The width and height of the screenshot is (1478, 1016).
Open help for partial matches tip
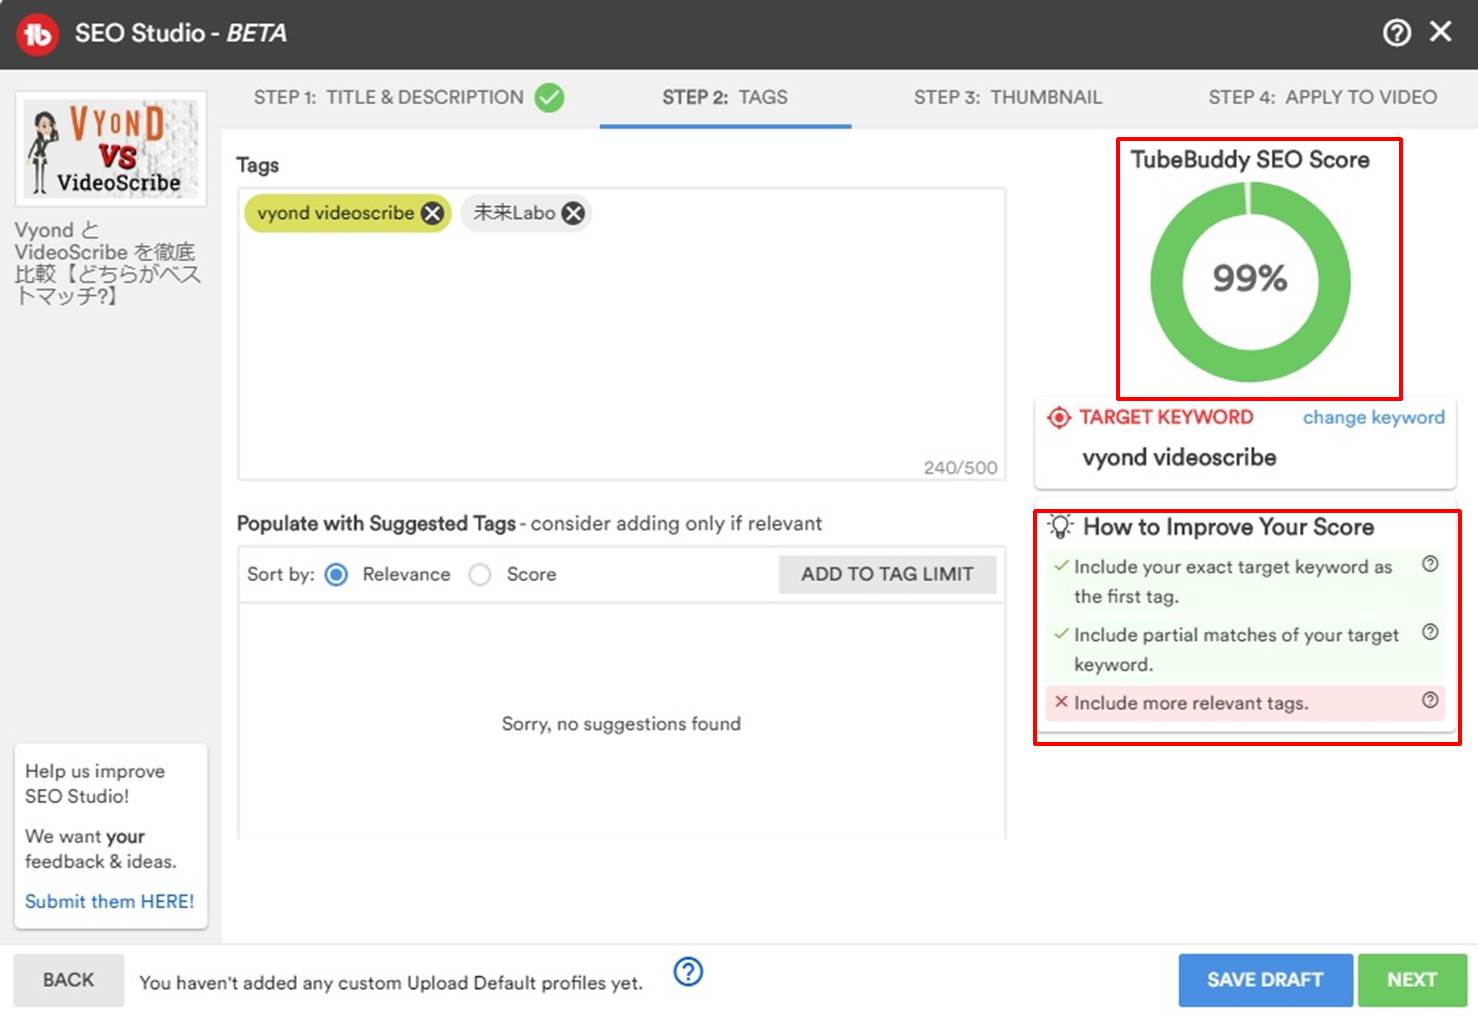point(1430,632)
